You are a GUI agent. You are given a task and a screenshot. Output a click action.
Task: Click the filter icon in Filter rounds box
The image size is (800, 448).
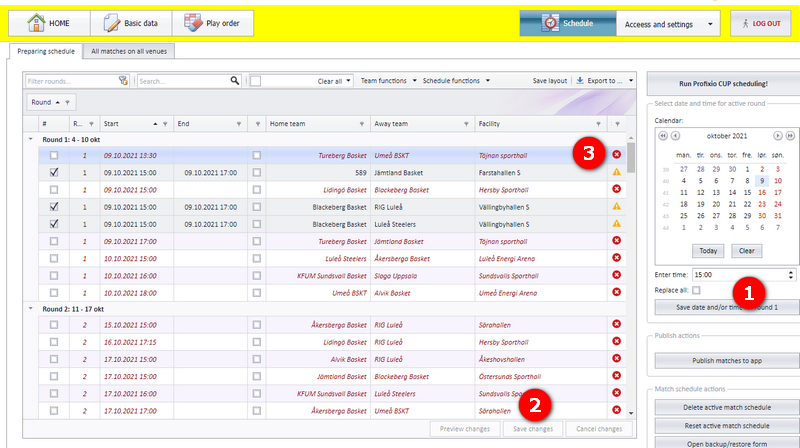pyautogui.click(x=123, y=81)
